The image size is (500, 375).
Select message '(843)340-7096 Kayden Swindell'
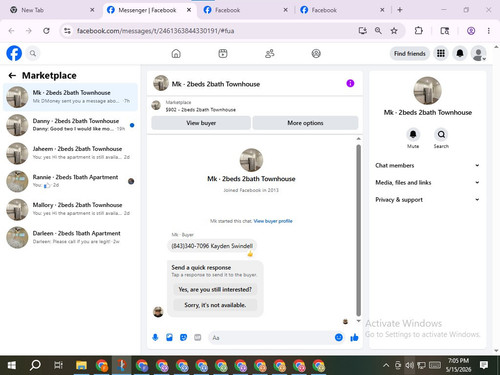[212, 246]
